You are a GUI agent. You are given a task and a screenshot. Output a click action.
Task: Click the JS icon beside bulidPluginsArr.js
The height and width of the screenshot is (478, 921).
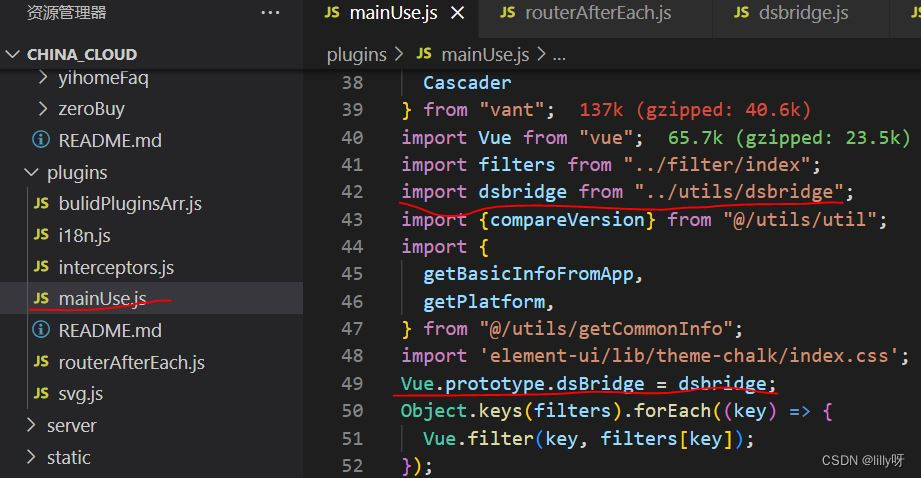(41, 203)
